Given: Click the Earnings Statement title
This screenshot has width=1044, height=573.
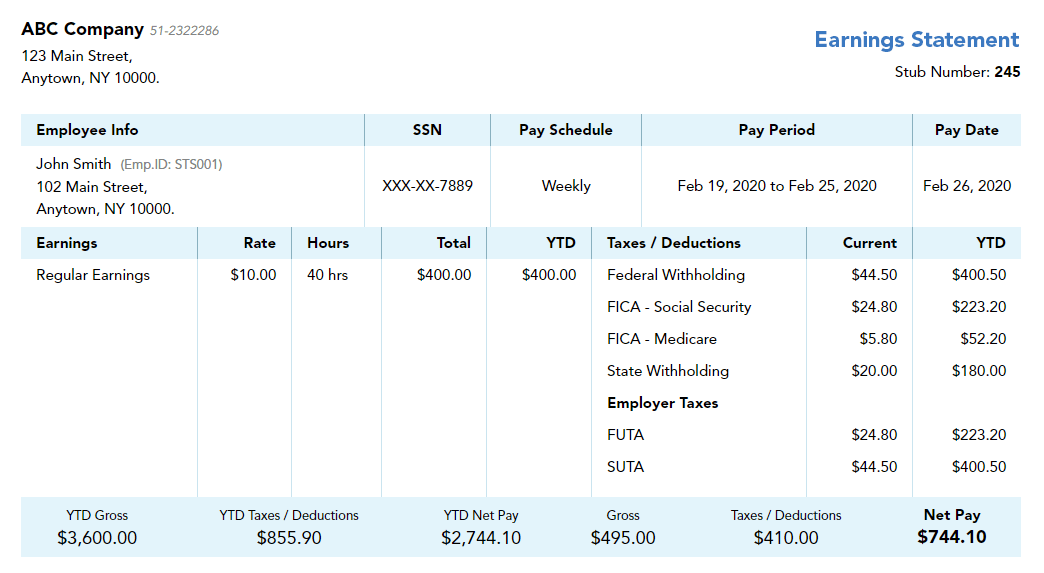Looking at the screenshot, I should pos(916,40).
